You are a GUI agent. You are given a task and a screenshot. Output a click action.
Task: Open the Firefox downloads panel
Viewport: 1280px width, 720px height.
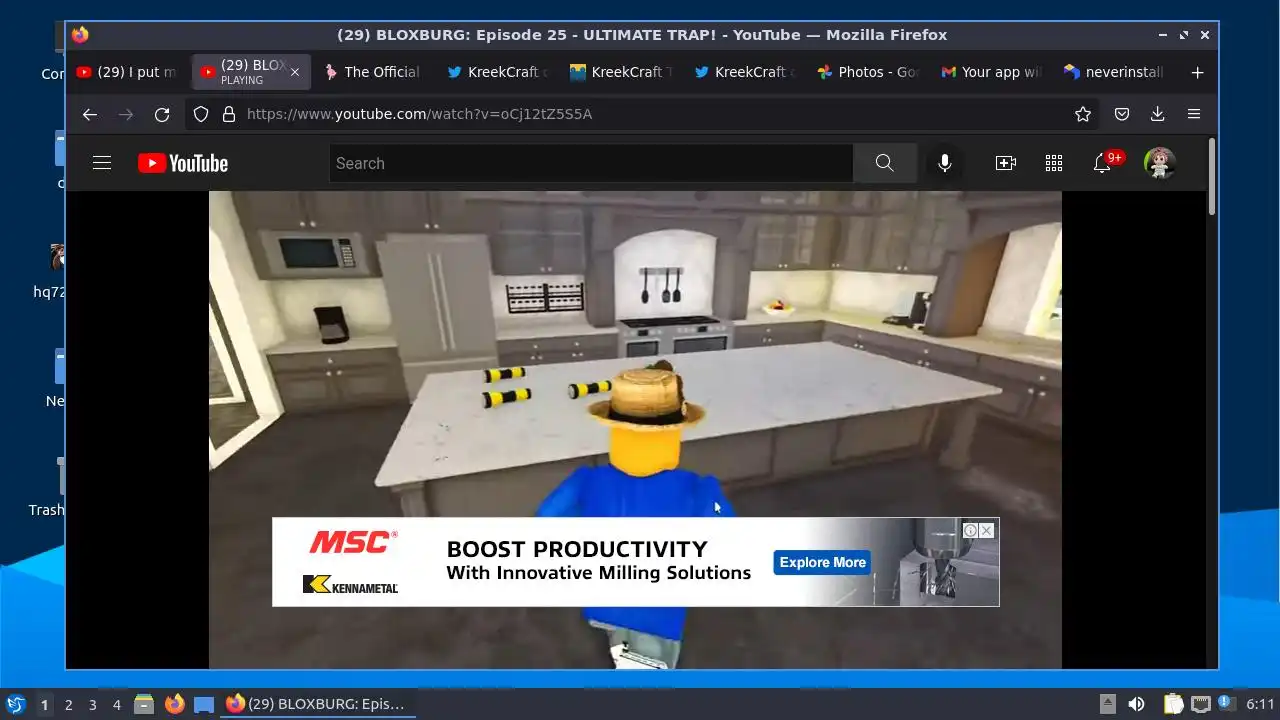pyautogui.click(x=1158, y=114)
